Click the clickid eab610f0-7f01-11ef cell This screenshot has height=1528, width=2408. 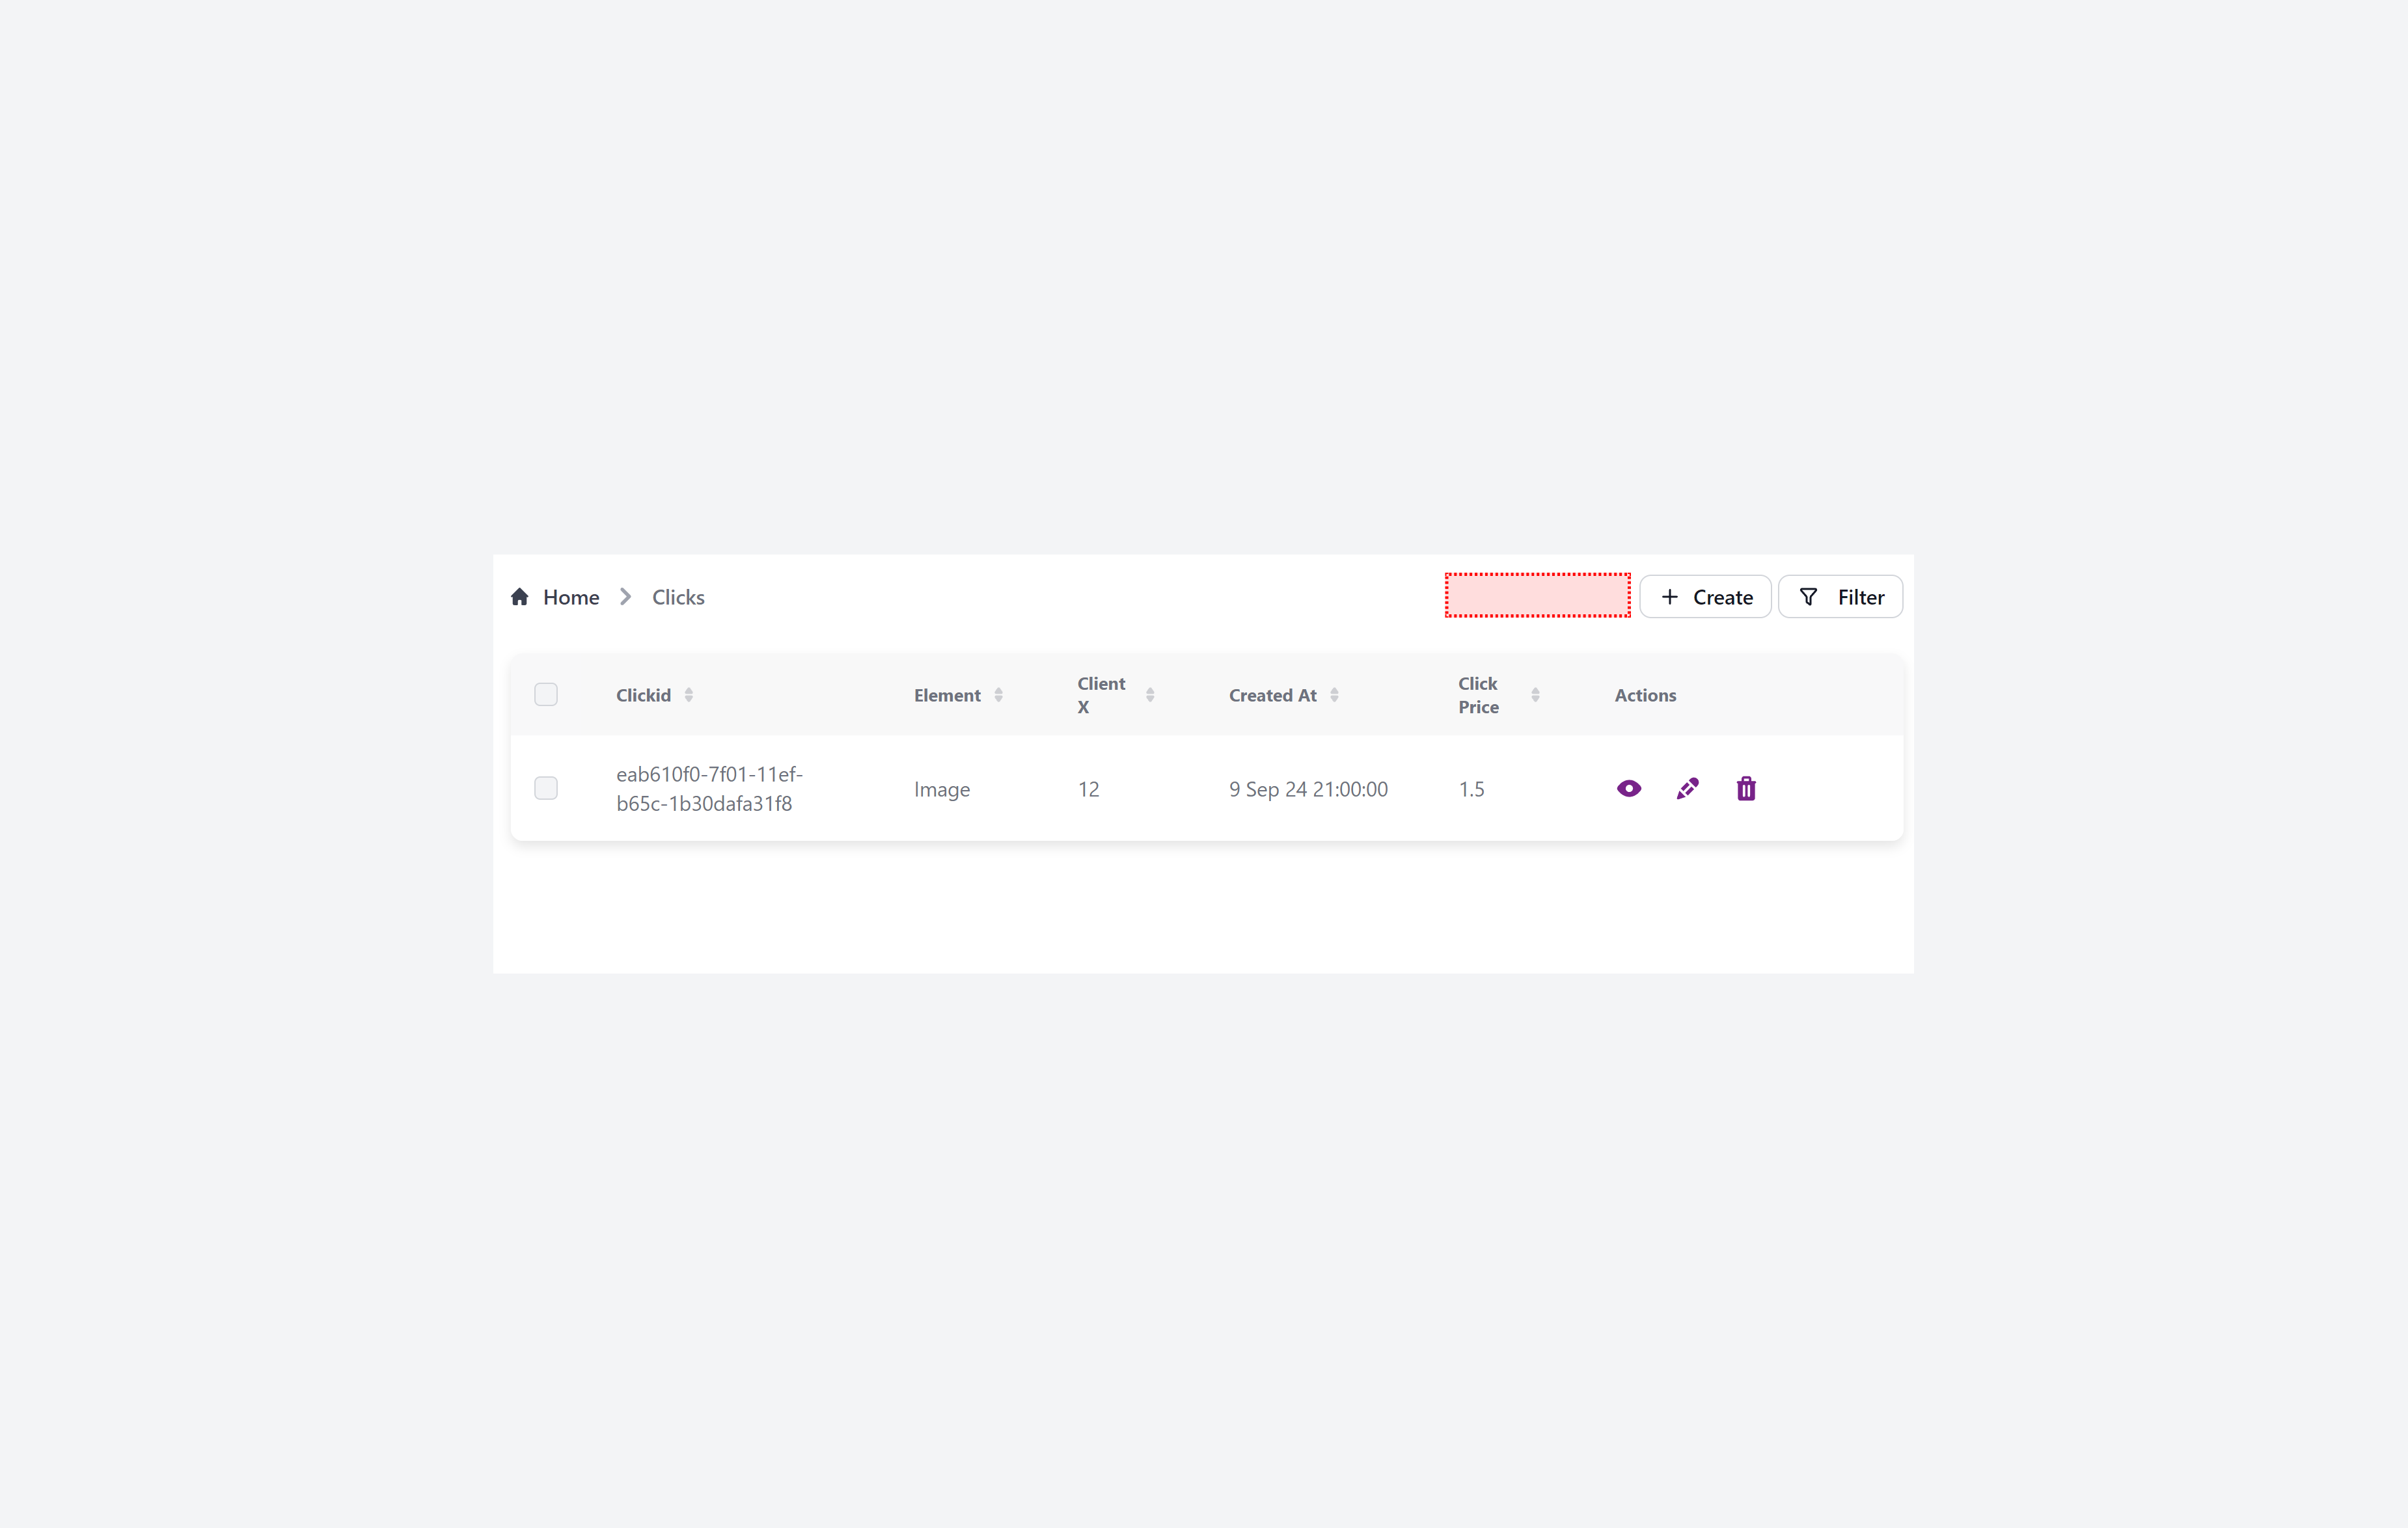[x=709, y=789]
